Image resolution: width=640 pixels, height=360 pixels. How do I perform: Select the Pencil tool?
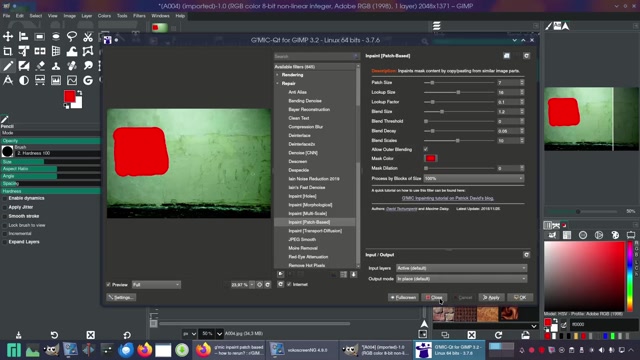click(8, 66)
